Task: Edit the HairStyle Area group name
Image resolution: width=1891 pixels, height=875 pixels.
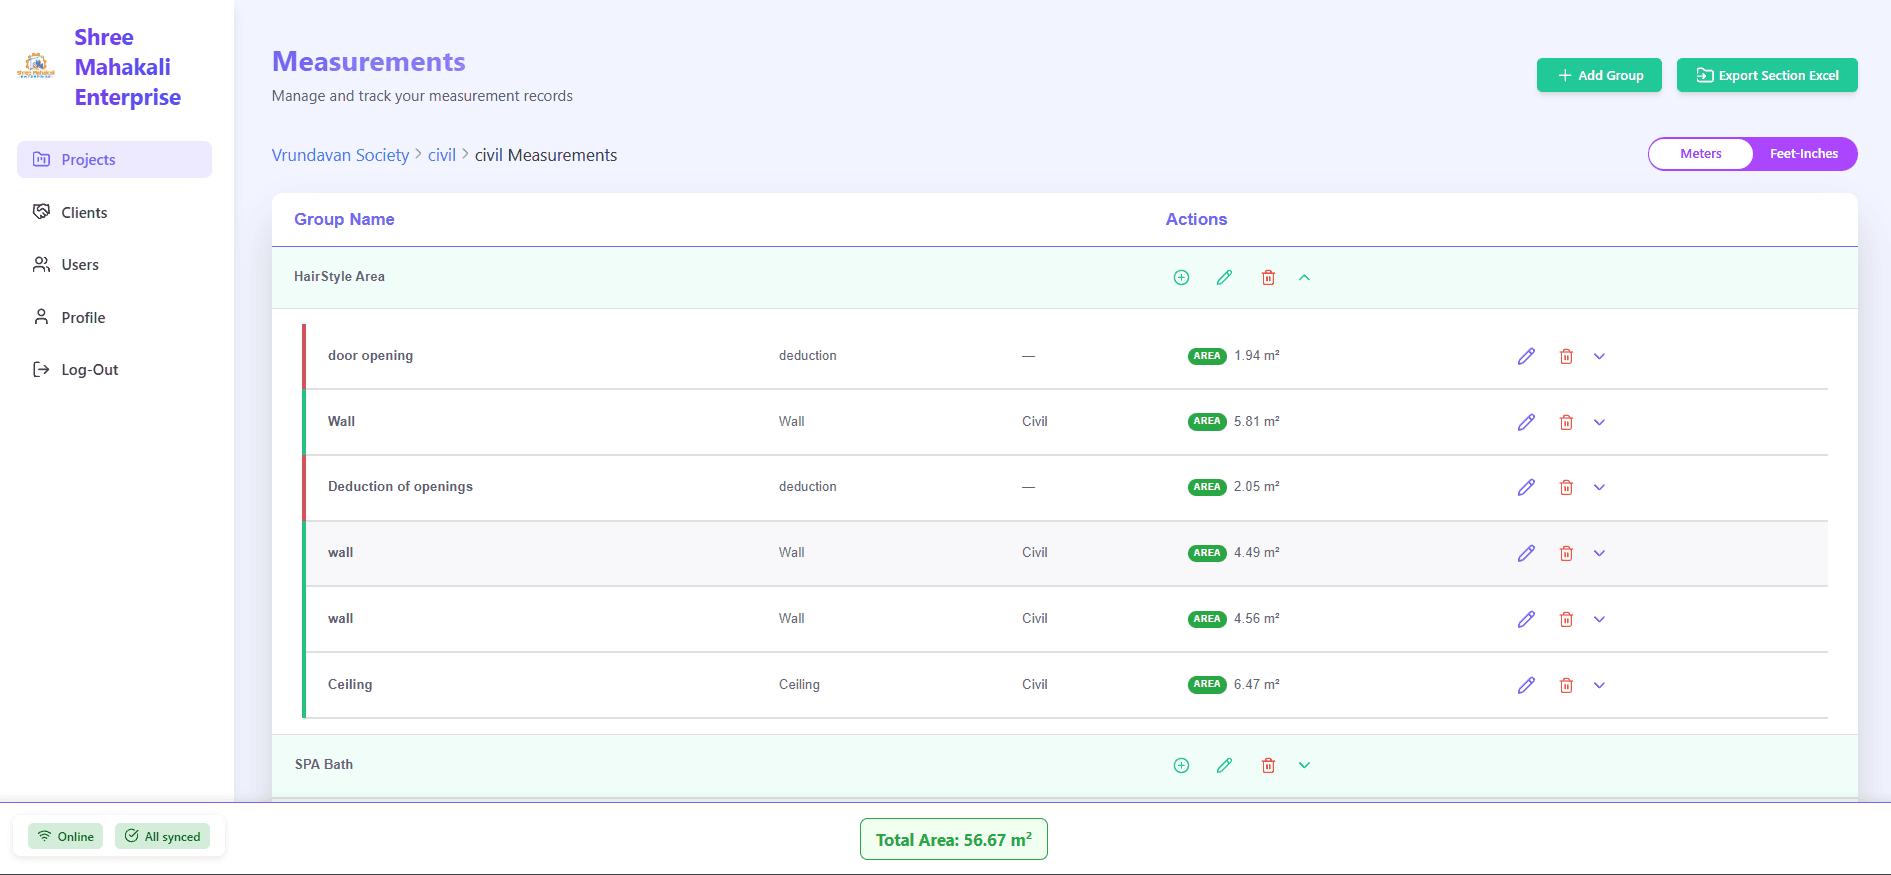Action: [1224, 278]
